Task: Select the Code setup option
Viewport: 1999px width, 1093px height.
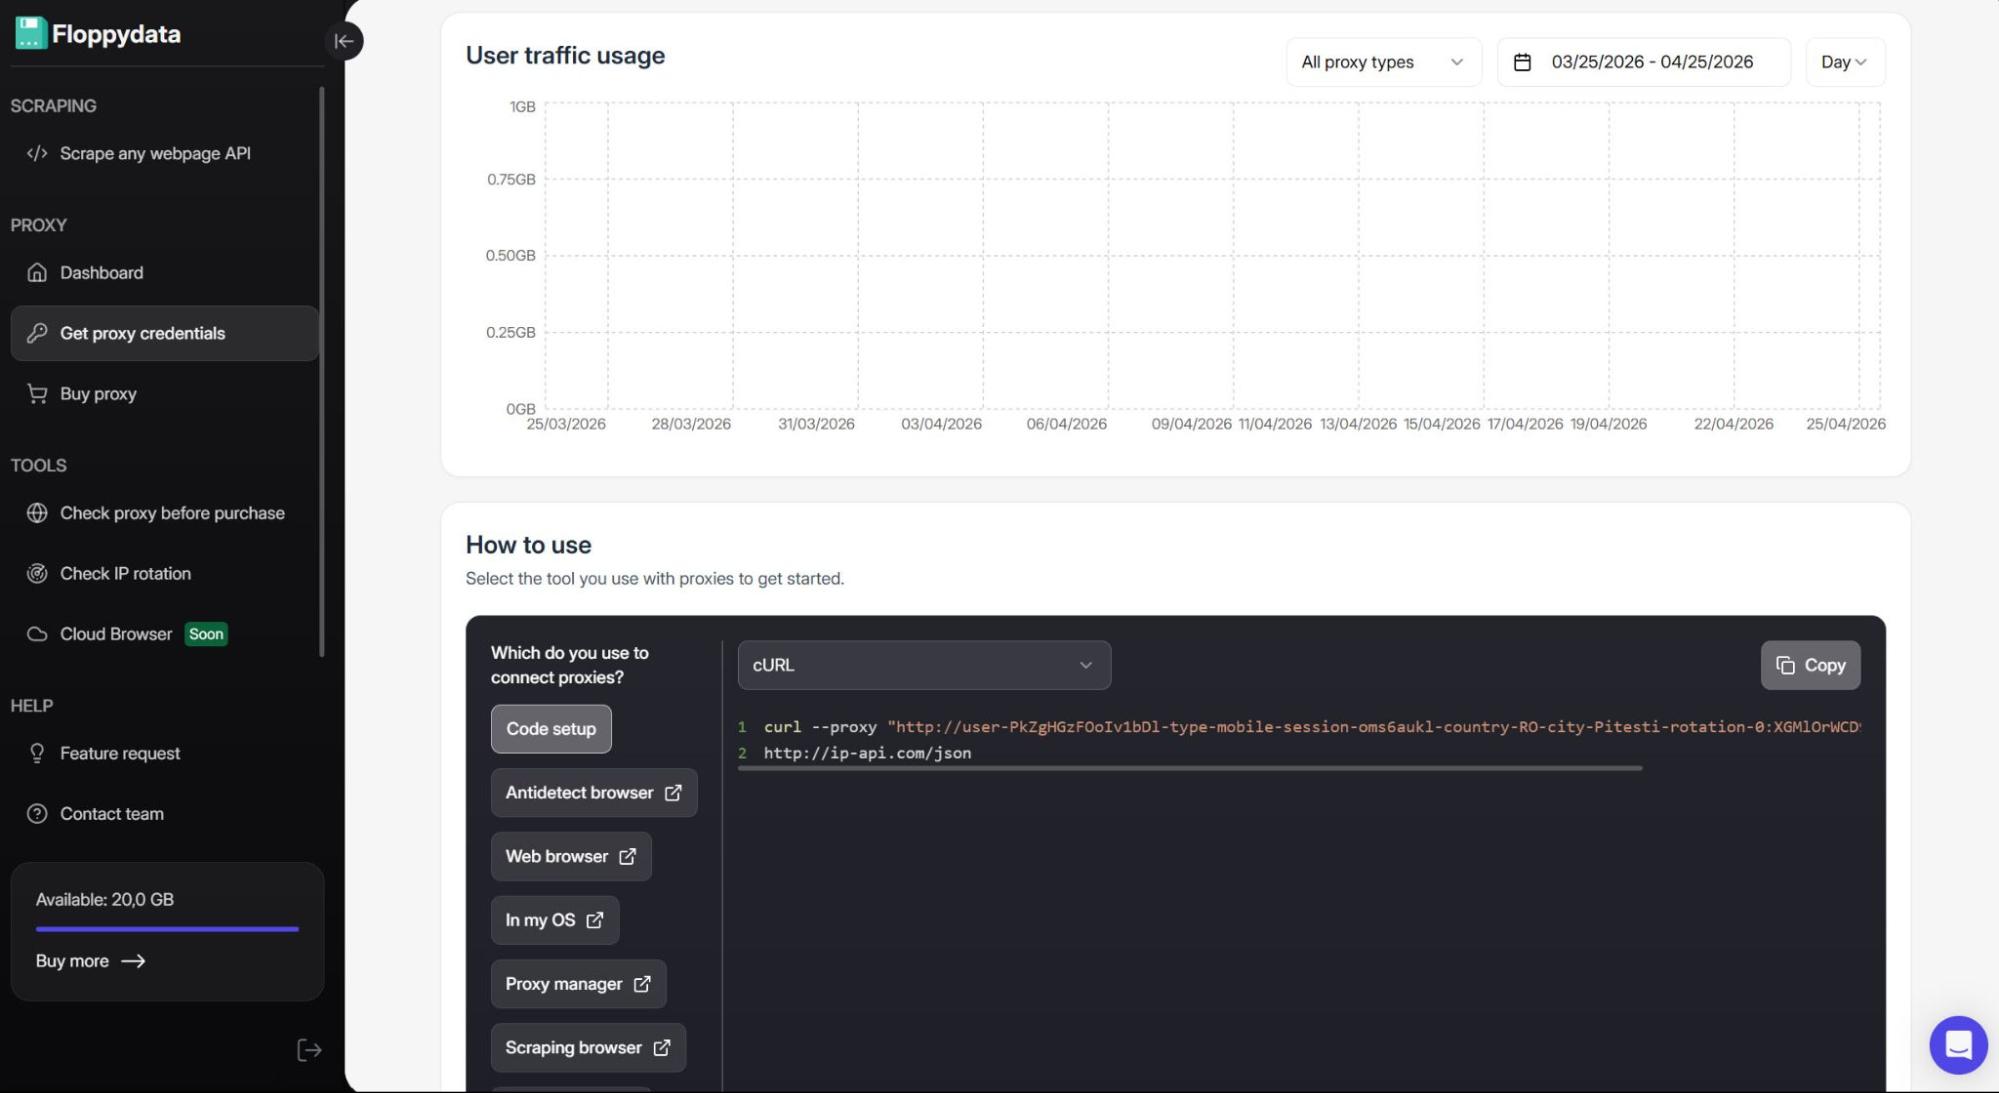Action: point(550,729)
